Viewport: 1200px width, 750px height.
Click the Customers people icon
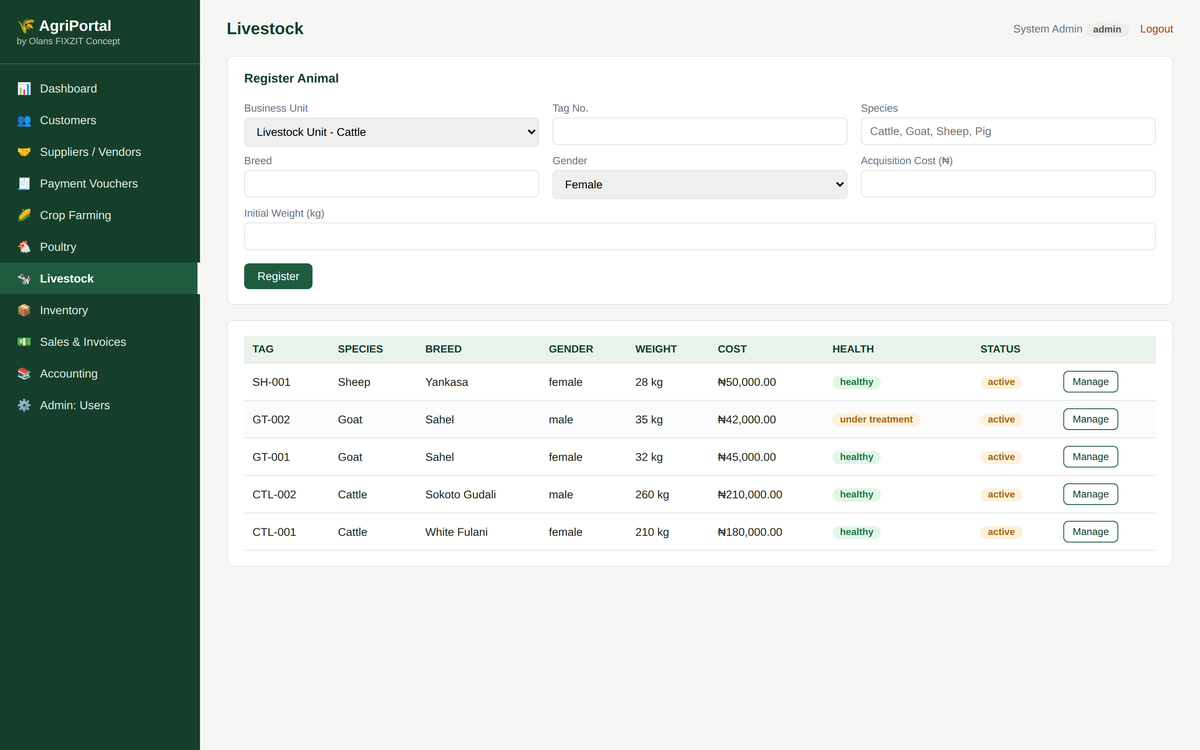24,120
